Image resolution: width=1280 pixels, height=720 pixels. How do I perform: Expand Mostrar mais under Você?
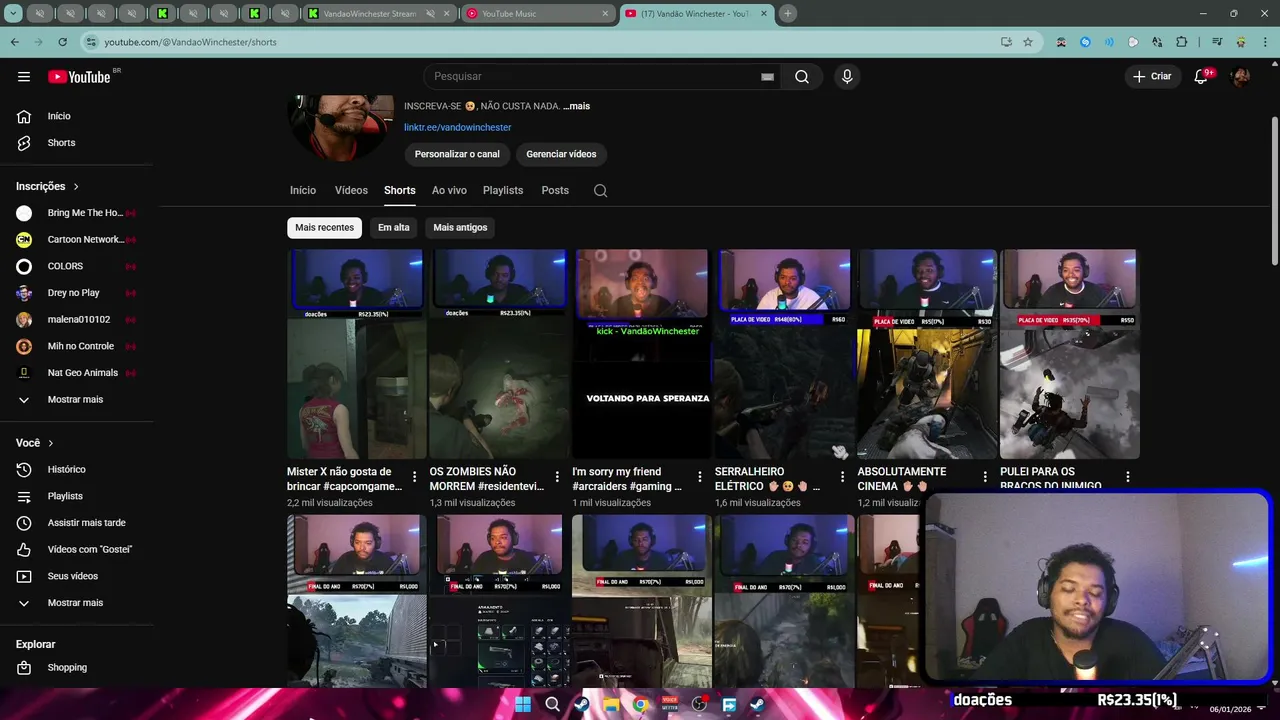pos(77,603)
